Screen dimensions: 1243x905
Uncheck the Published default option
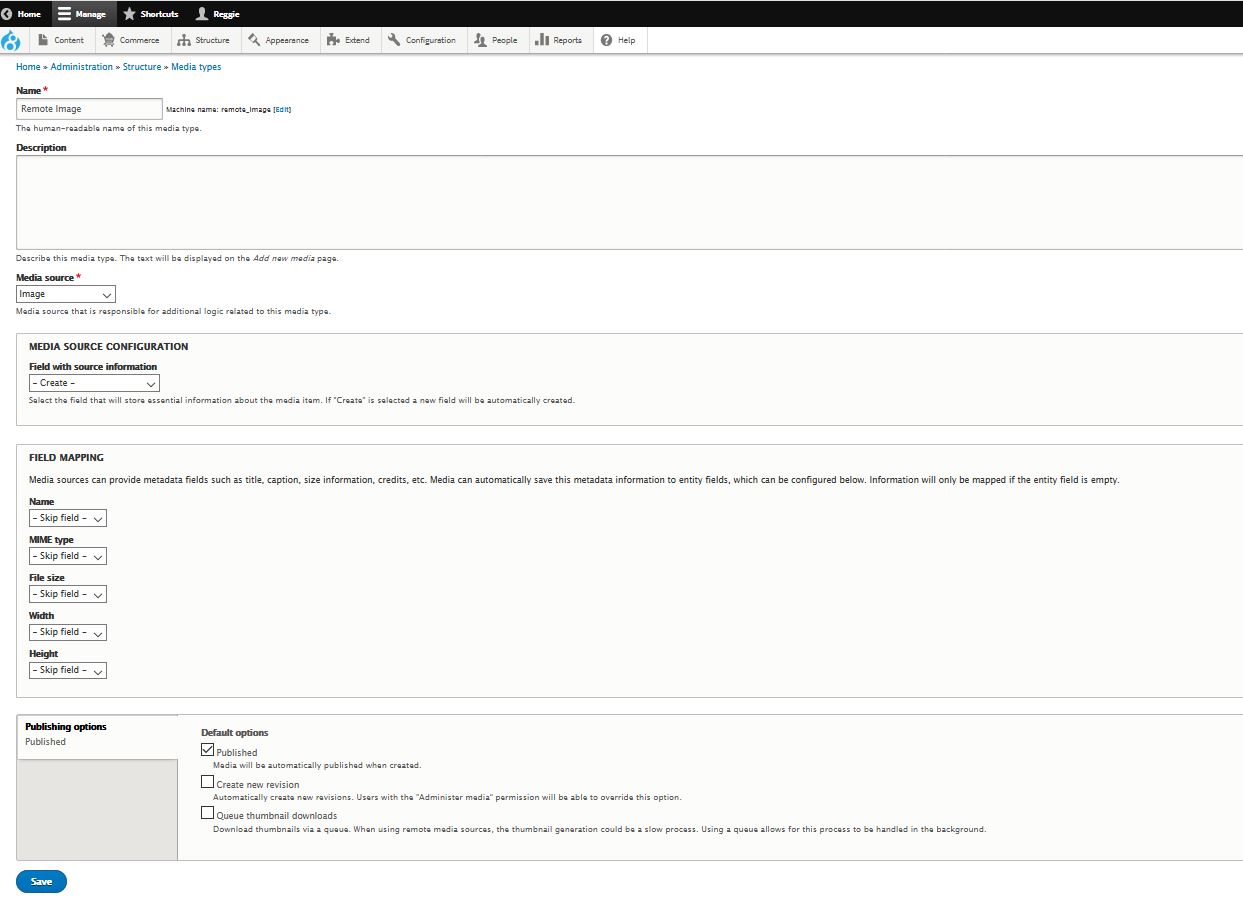(x=207, y=749)
